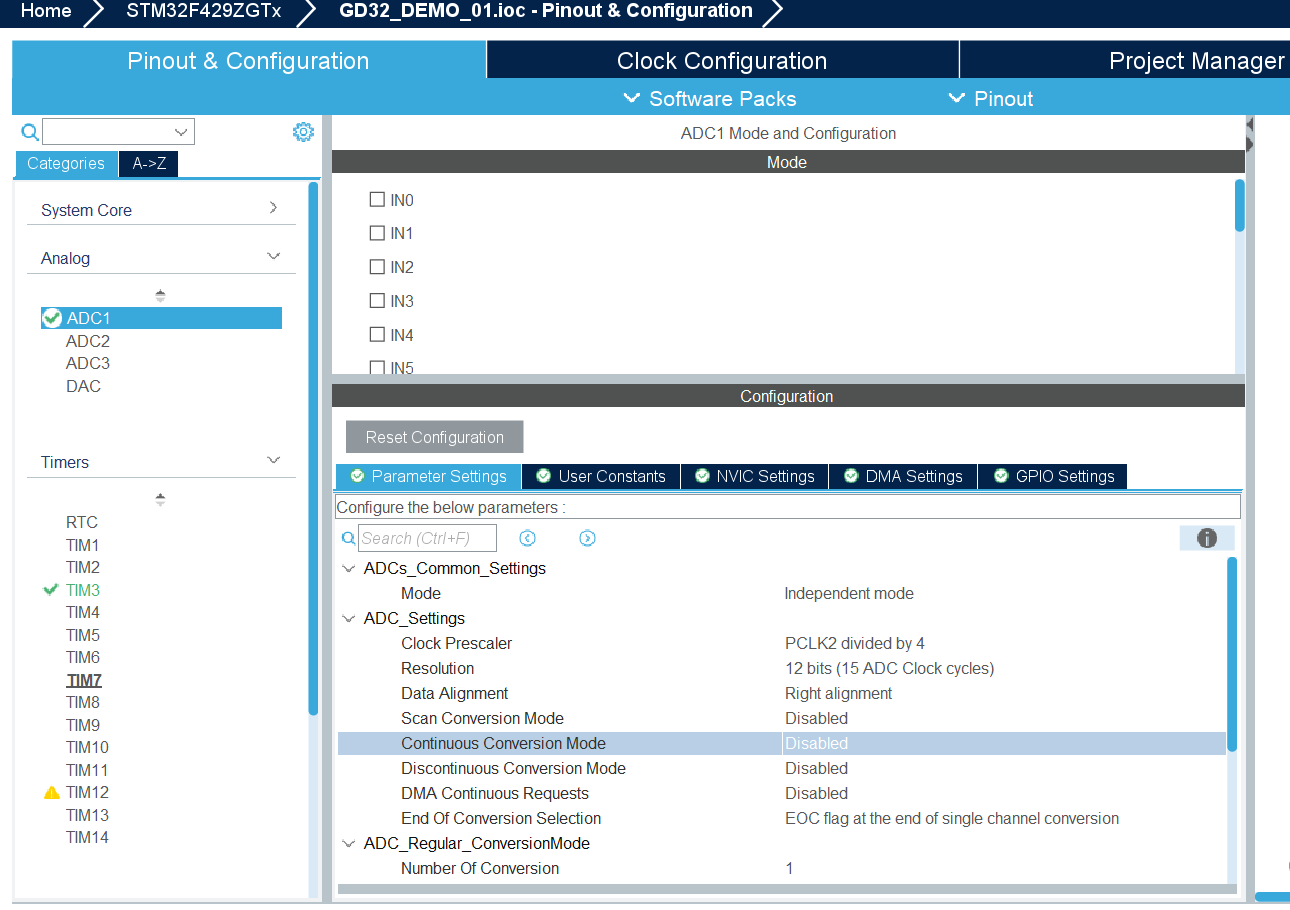
Task: Click End Of Conversion Selection value
Action: point(952,818)
